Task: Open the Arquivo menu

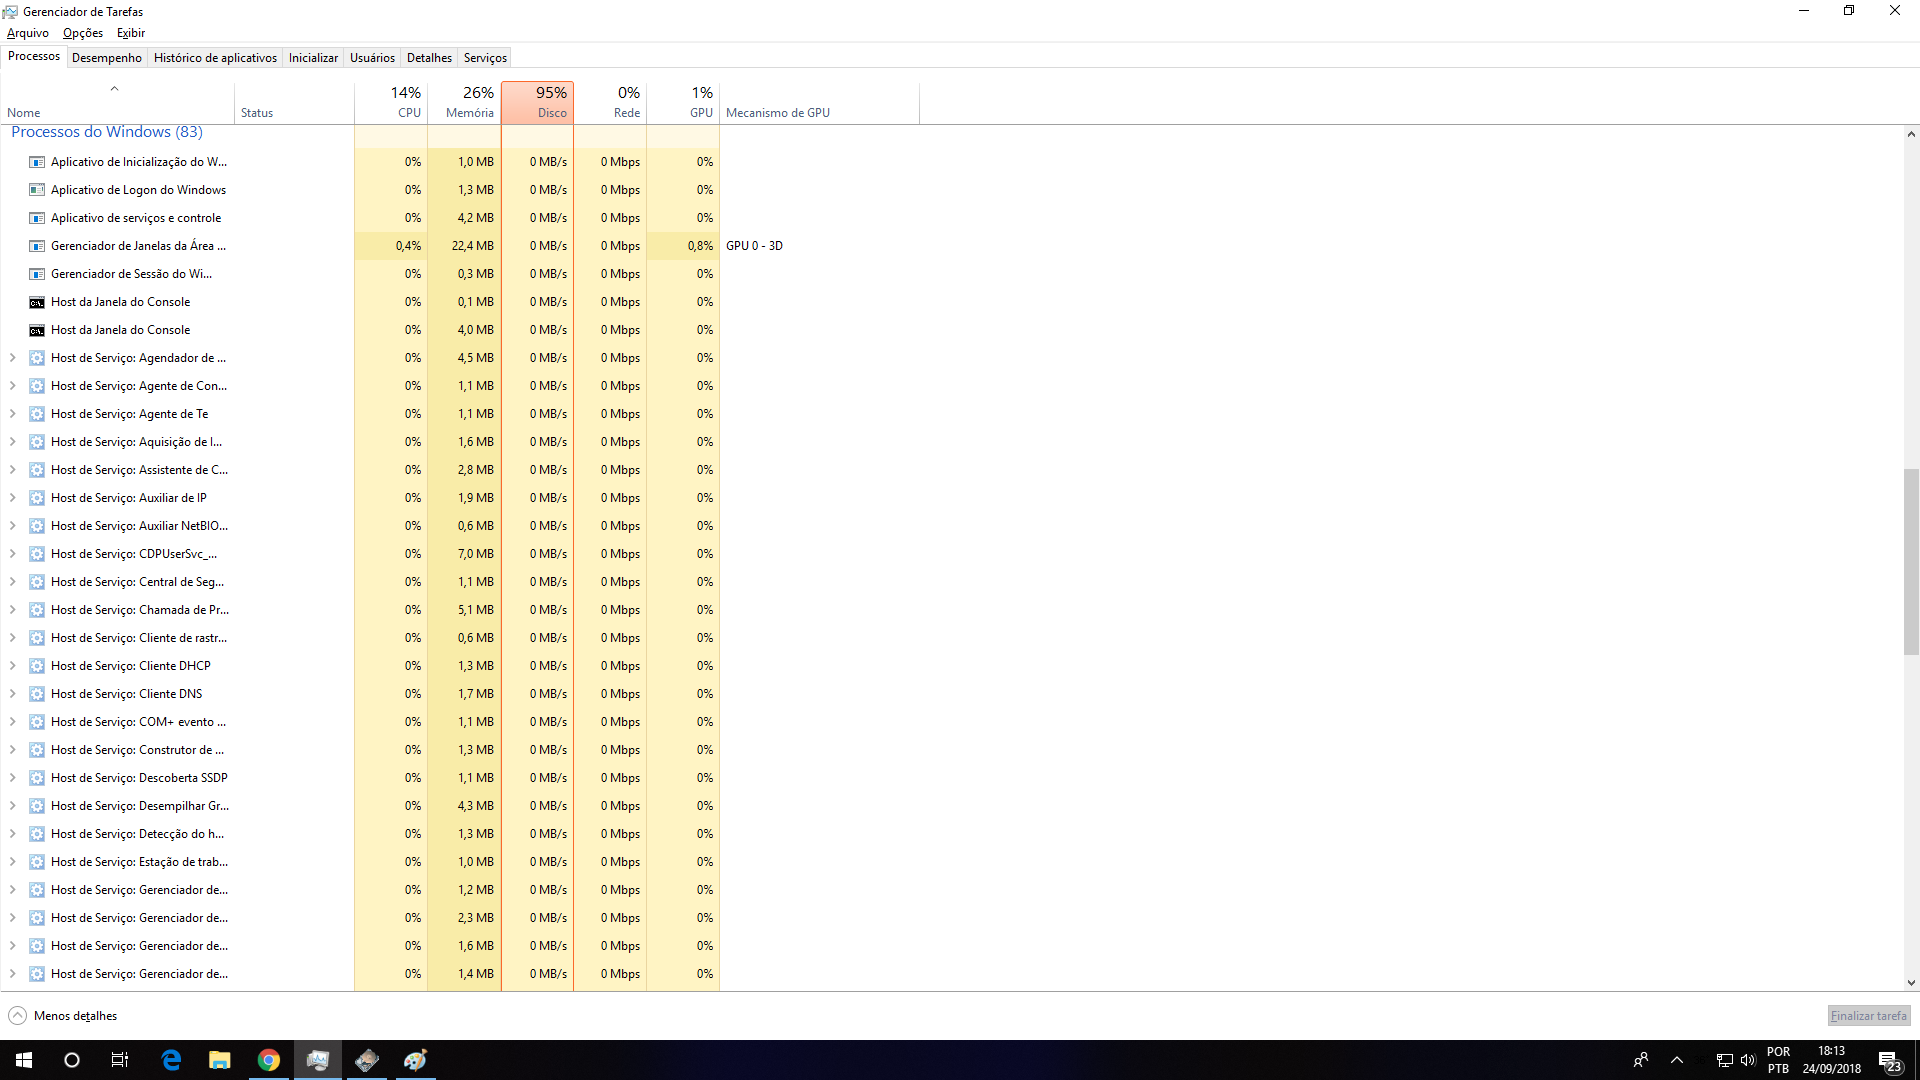Action: [x=27, y=33]
